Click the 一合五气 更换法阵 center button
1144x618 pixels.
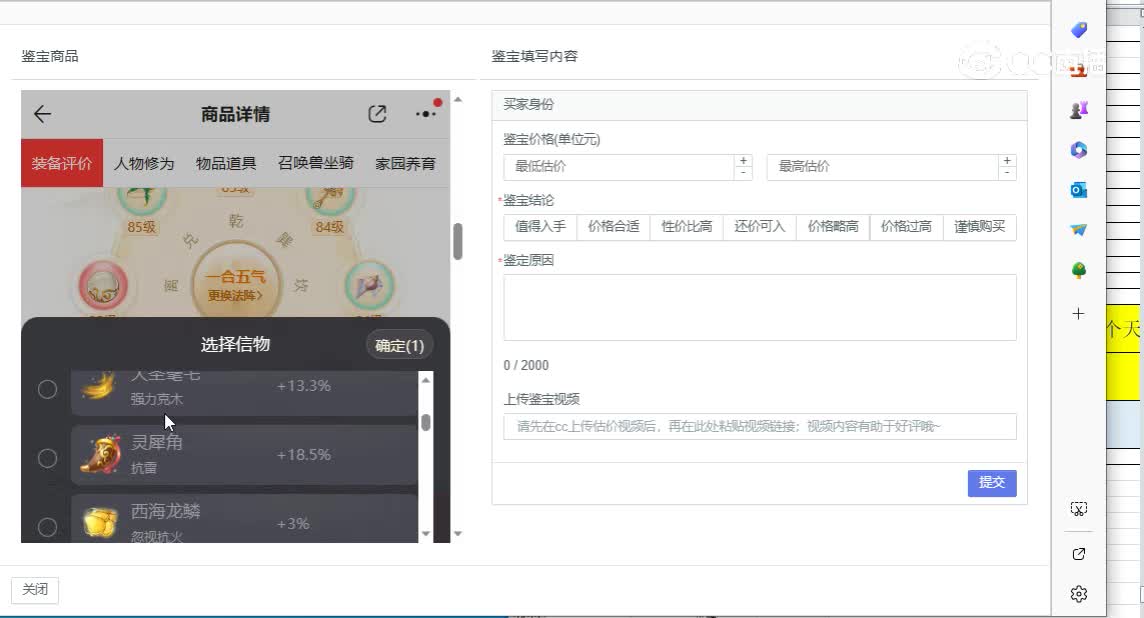[235, 283]
